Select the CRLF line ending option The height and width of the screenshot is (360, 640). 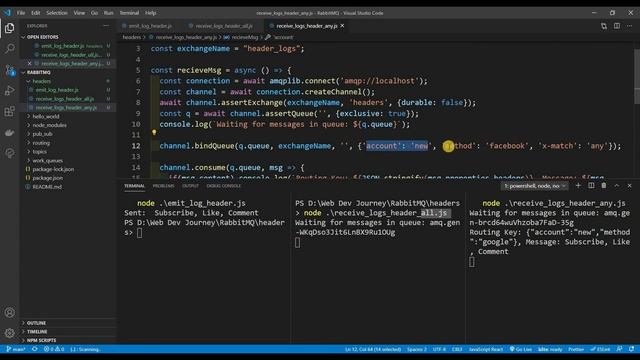click(x=457, y=349)
